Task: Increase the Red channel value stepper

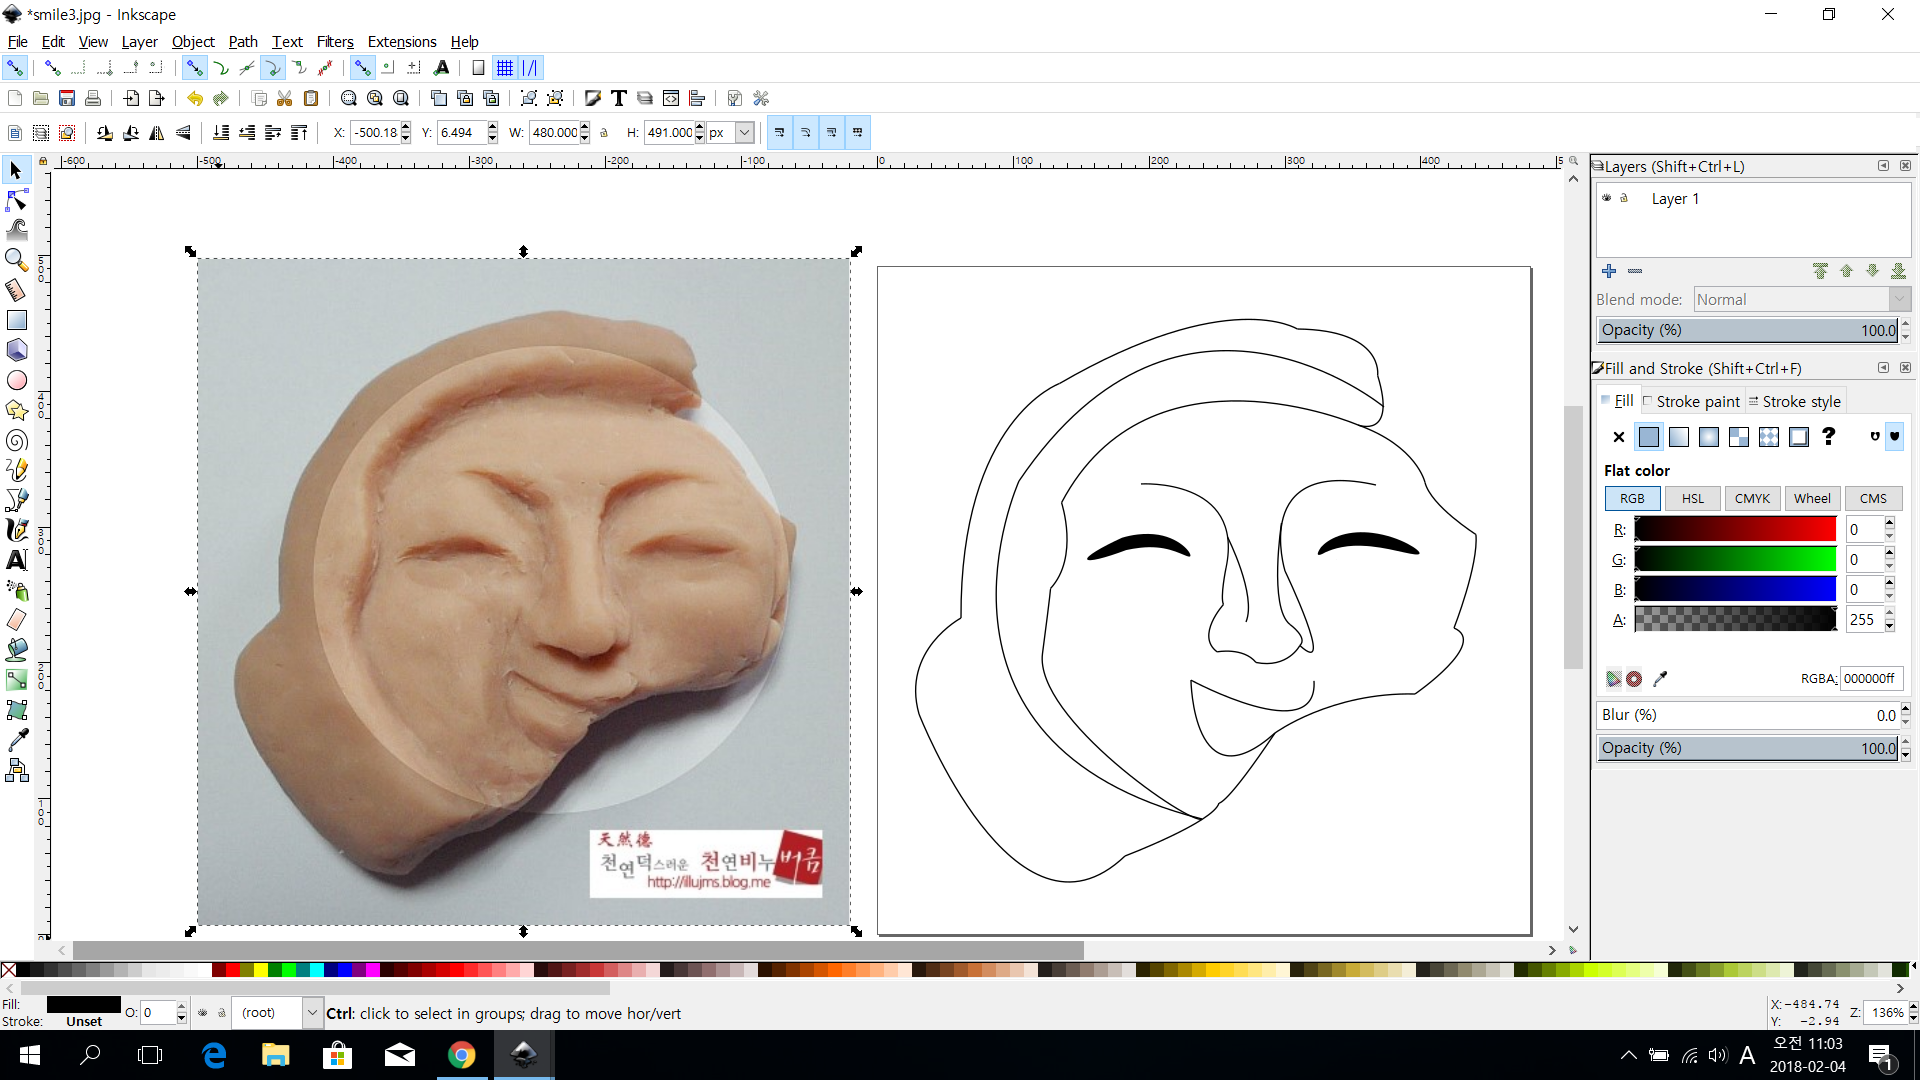Action: pyautogui.click(x=1890, y=523)
